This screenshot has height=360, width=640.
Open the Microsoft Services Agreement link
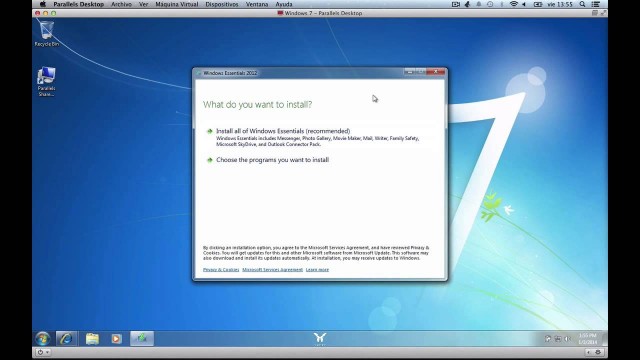coord(272,270)
